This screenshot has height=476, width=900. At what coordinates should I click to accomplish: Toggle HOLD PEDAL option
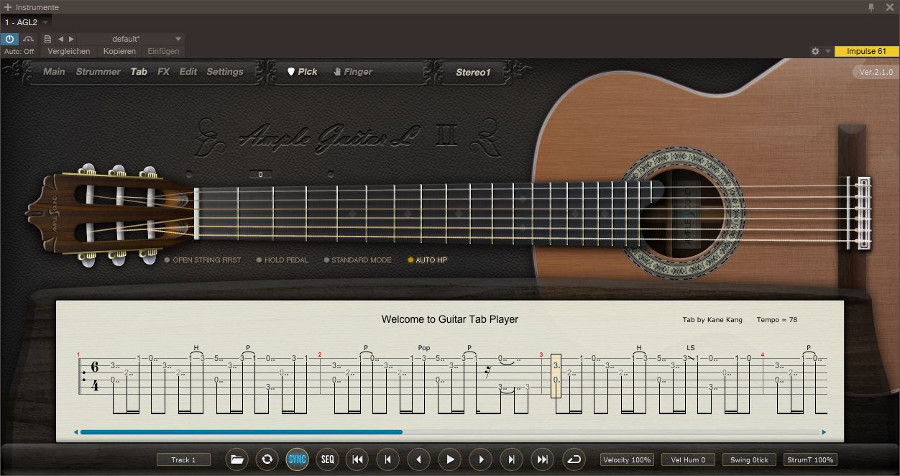tap(282, 260)
